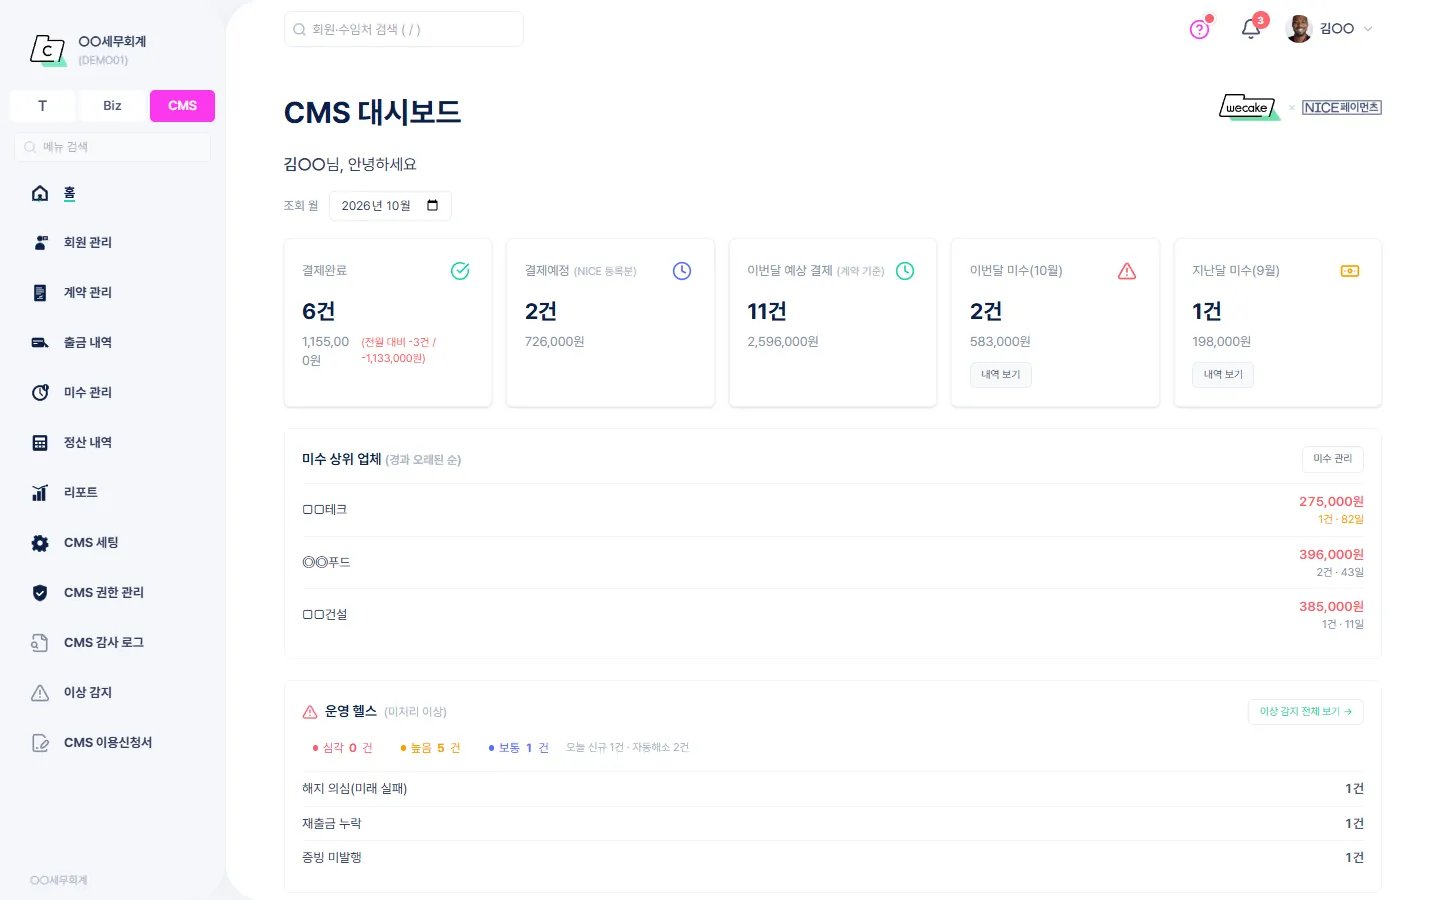Select the □□테크 company row
Viewport: 1440px width, 900px height.
pos(833,510)
